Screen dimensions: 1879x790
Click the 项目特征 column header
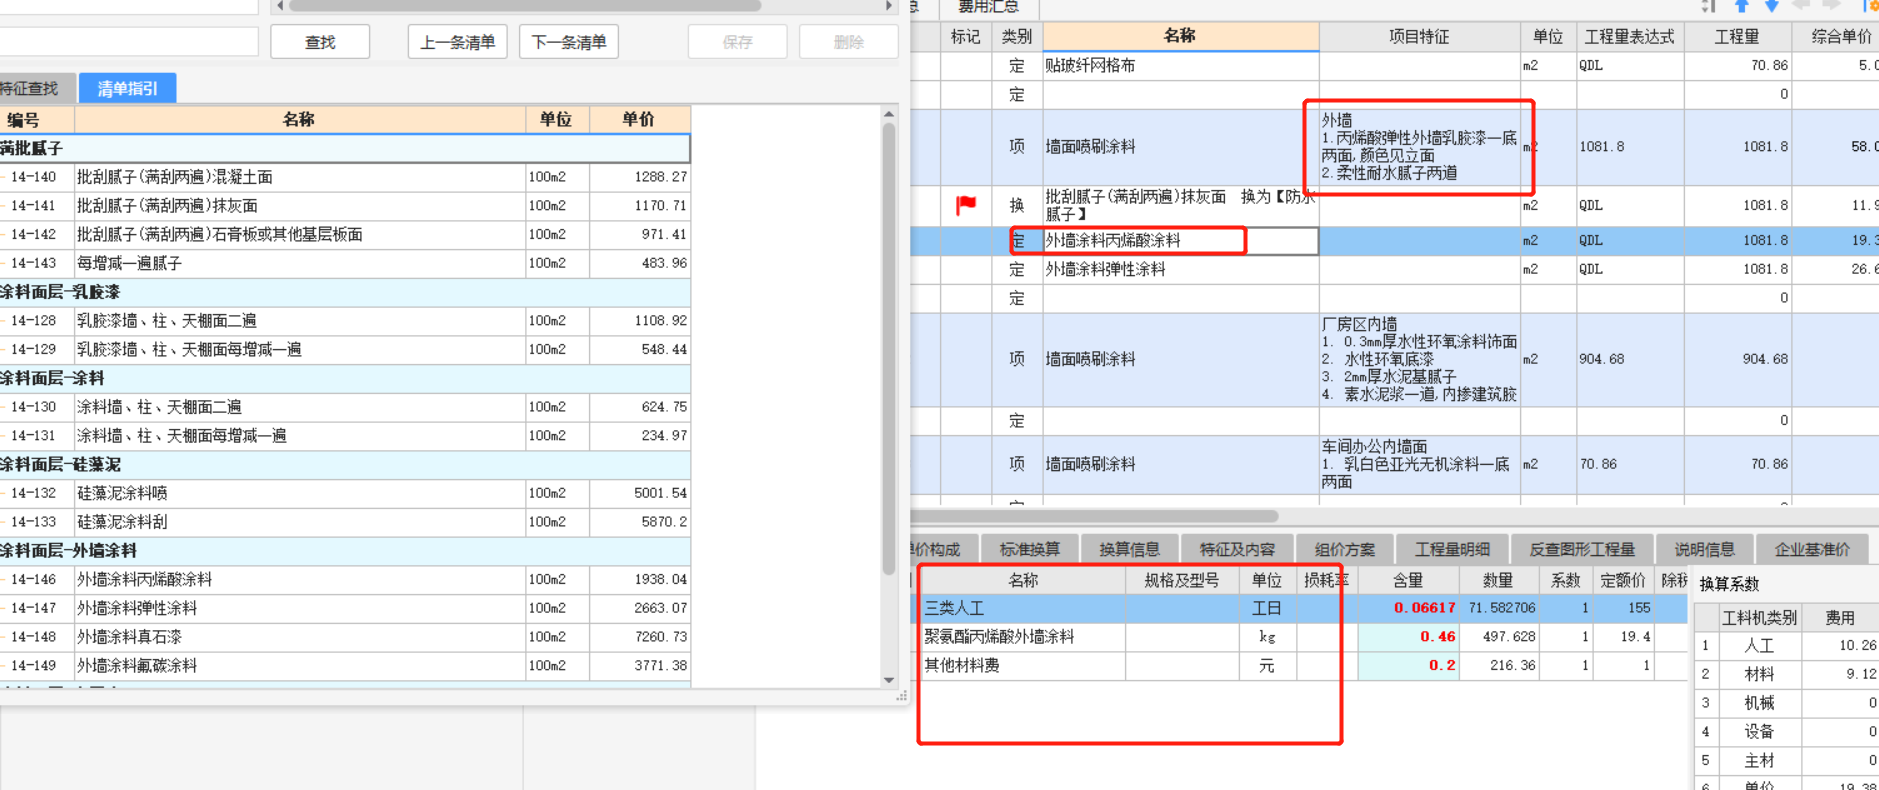[1419, 37]
